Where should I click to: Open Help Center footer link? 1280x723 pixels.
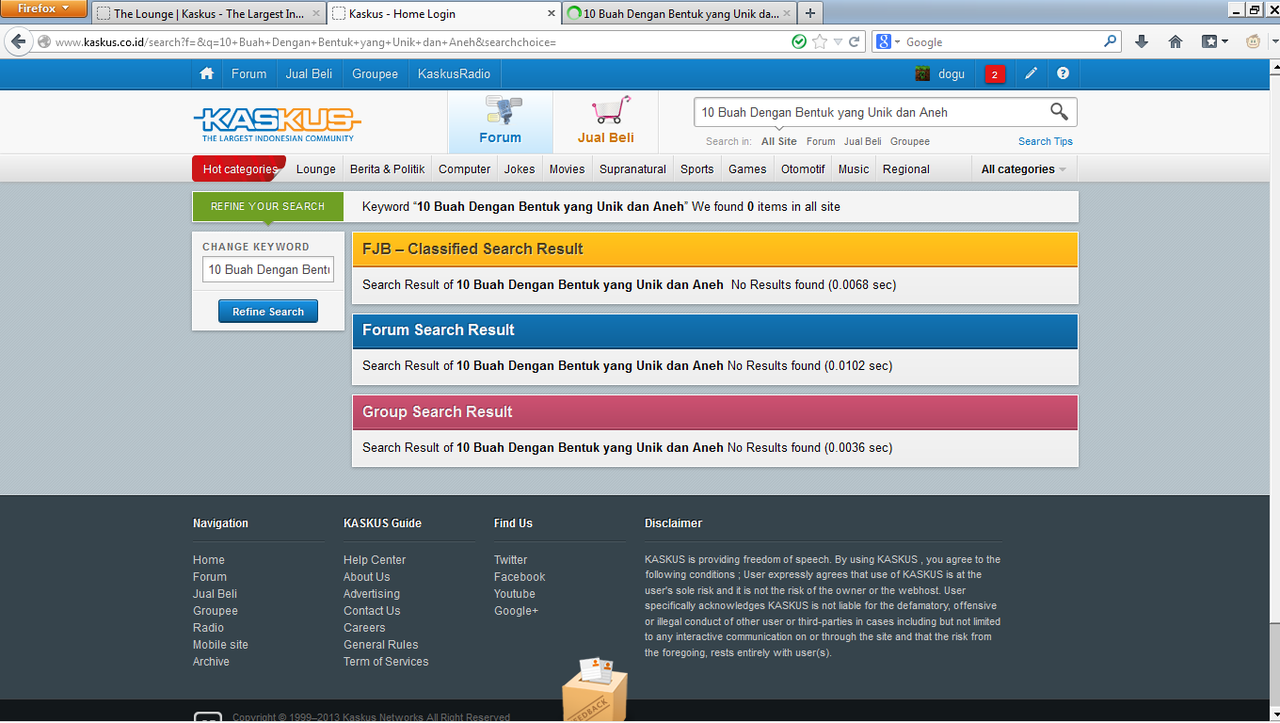tap(375, 560)
